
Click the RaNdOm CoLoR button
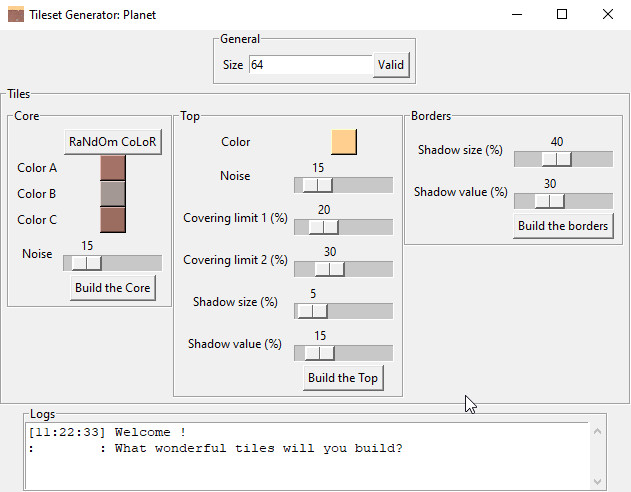[113, 142]
